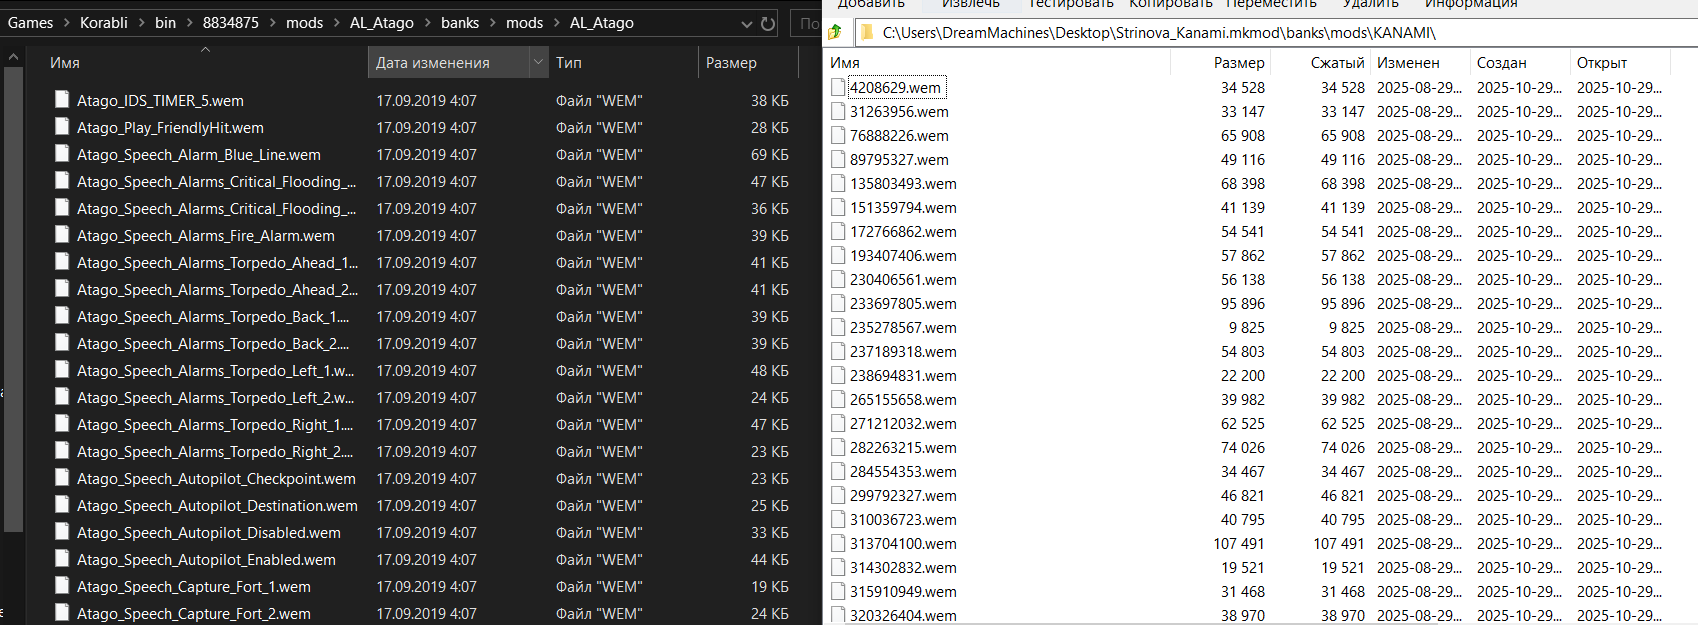Image resolution: width=1698 pixels, height=625 pixels.
Task: Click the 7-Zip up one folder icon
Action: [x=835, y=32]
